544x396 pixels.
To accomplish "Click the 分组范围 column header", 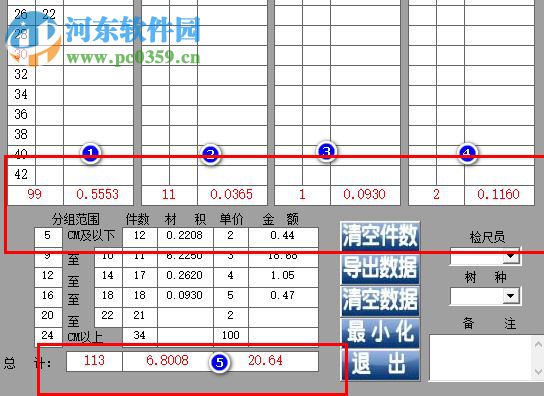I will pos(76,219).
